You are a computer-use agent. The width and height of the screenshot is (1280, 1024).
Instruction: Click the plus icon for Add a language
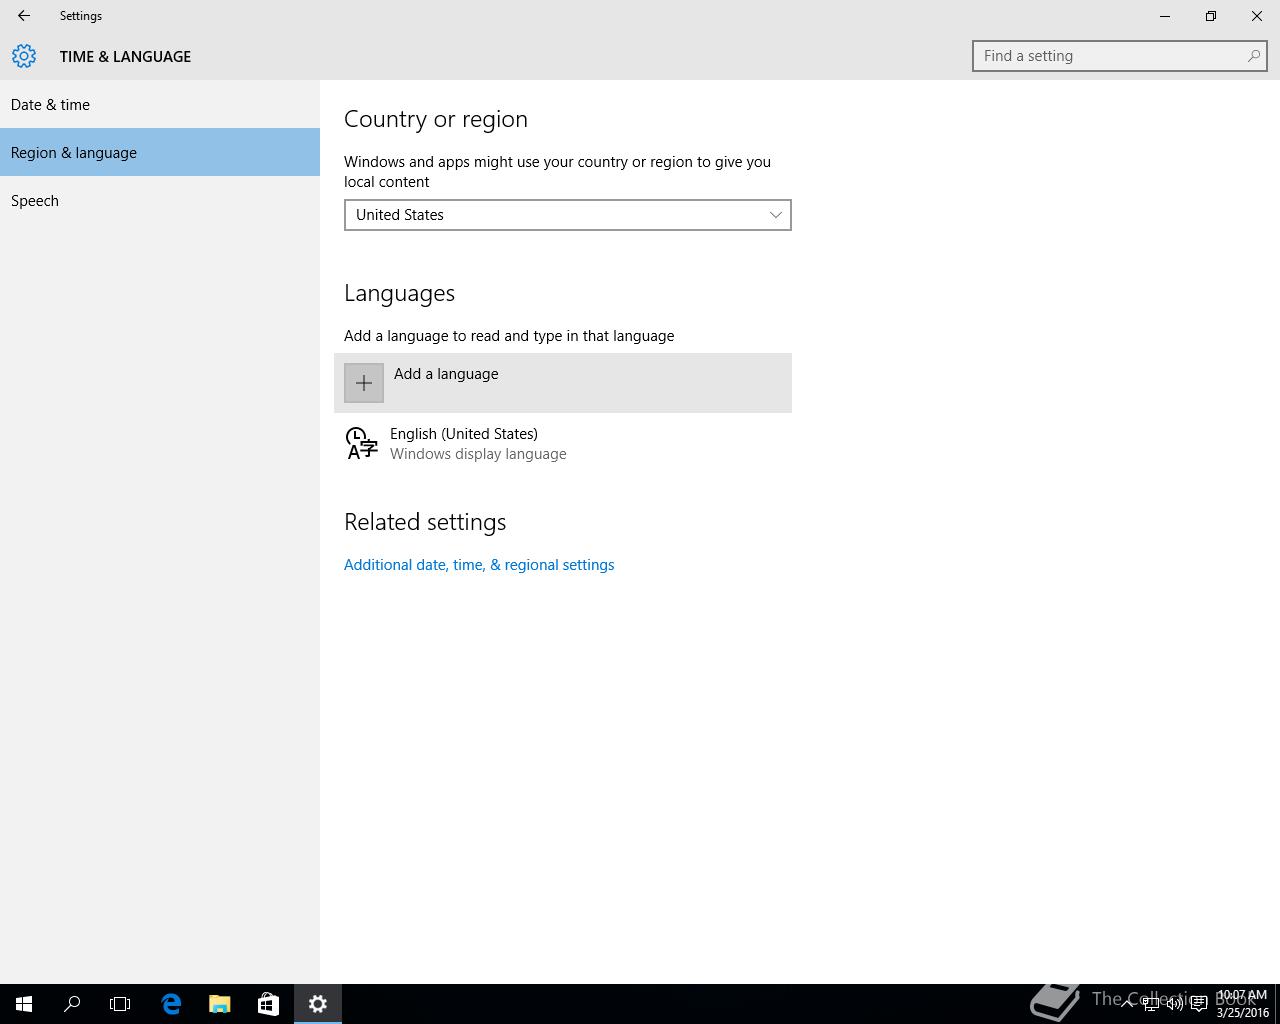coord(364,383)
